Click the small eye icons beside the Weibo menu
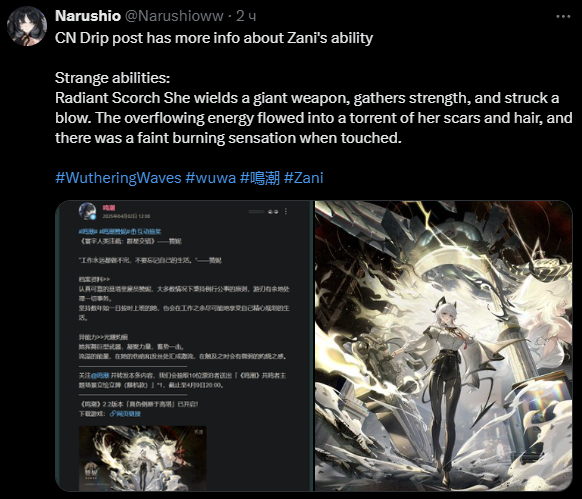This screenshot has width=582, height=499. (273, 212)
